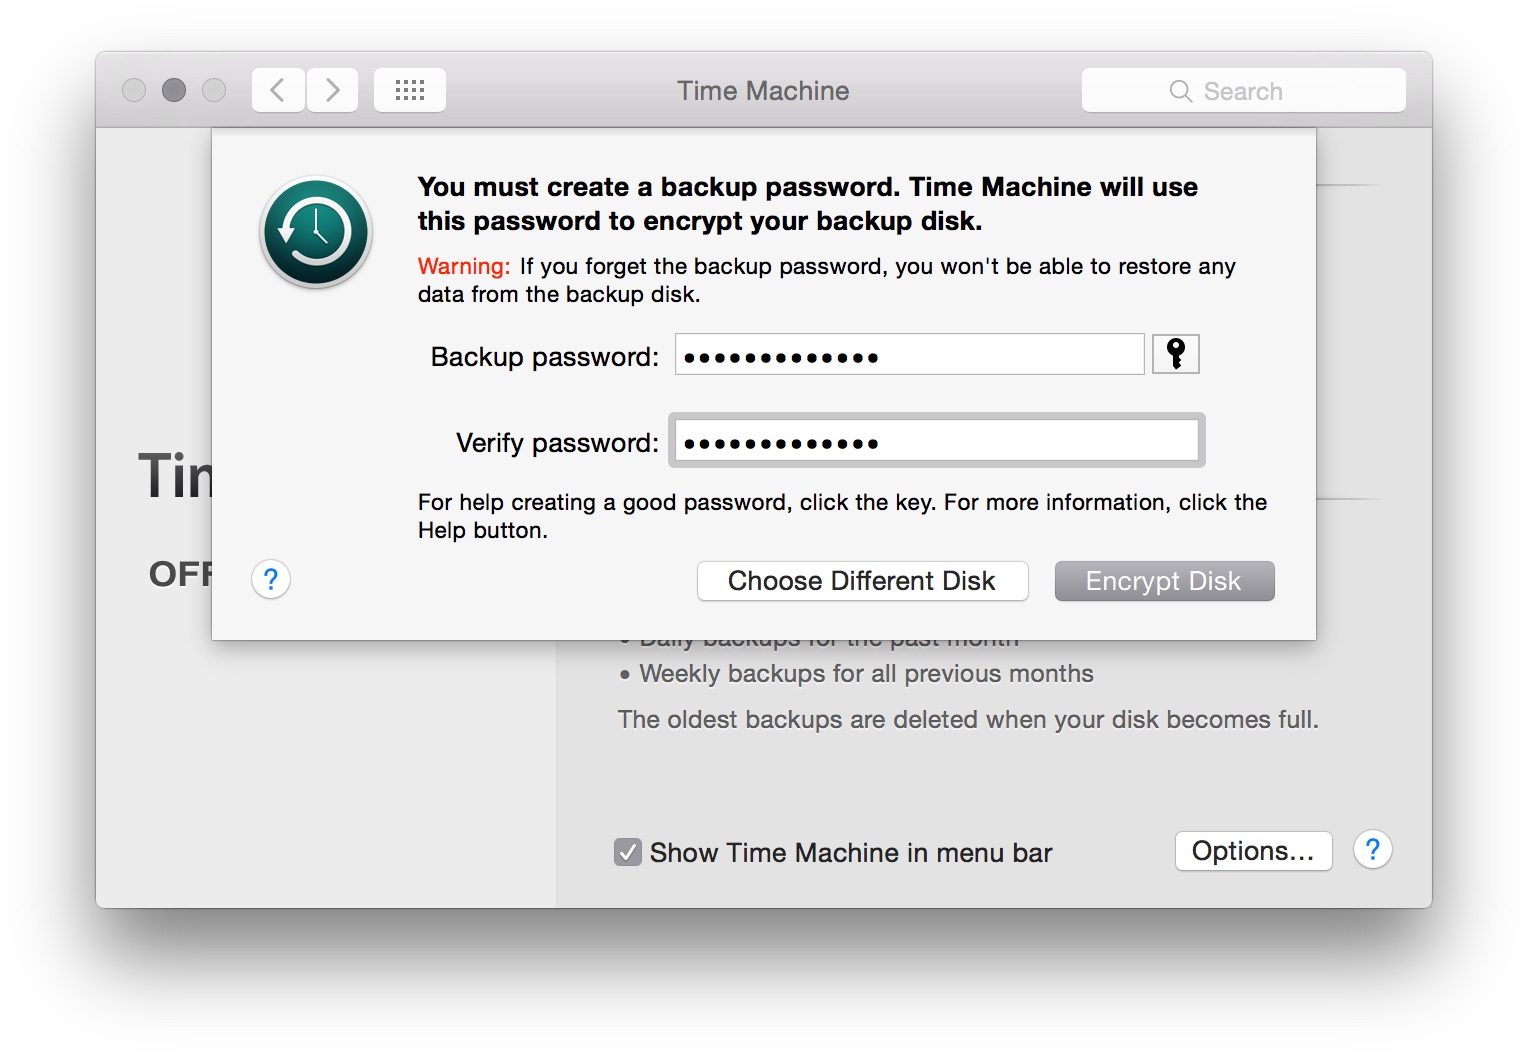Minimize the Time Machine window

[174, 90]
